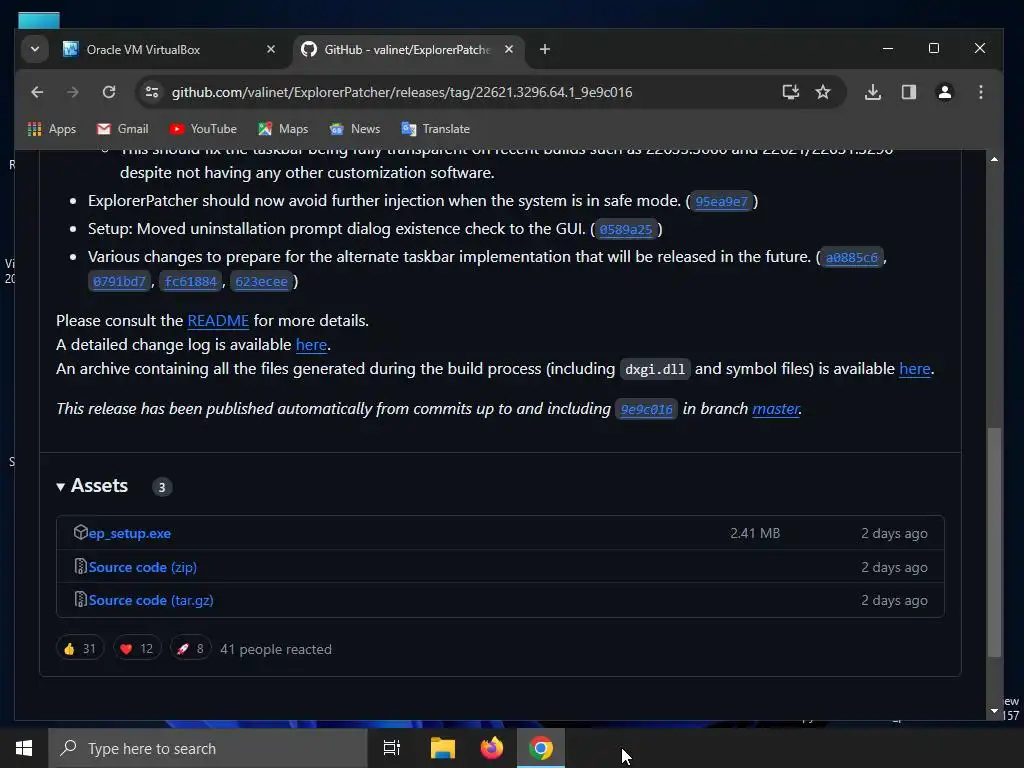Open commit 95ea9e7 link
The image size is (1024, 768).
coord(722,201)
